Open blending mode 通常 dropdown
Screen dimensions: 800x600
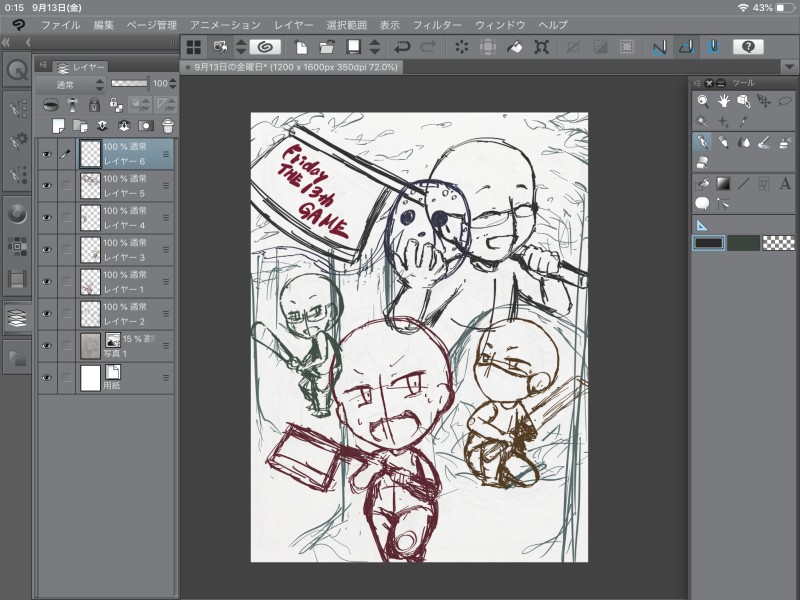pos(72,84)
